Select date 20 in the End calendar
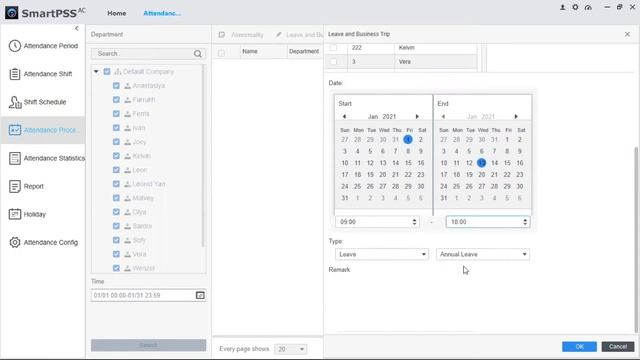The width and height of the screenshot is (640, 360). [x=482, y=175]
